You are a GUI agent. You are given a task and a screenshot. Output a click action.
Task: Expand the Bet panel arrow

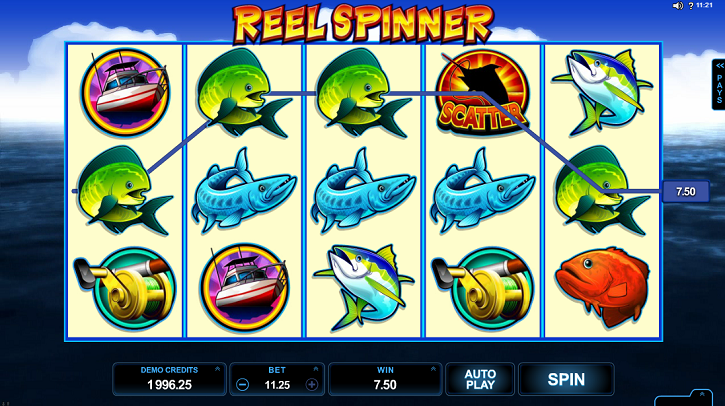316,369
